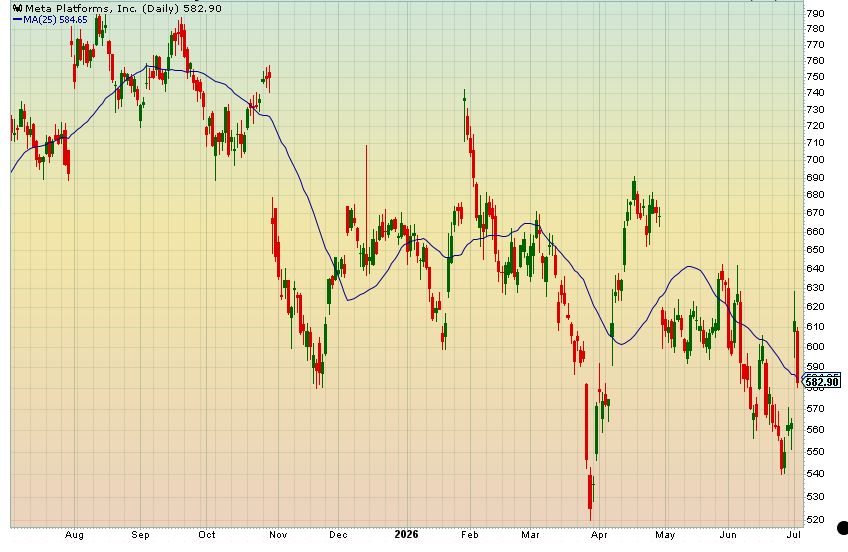
Task: Click the 740 value on the price scale
Action: [815, 93]
